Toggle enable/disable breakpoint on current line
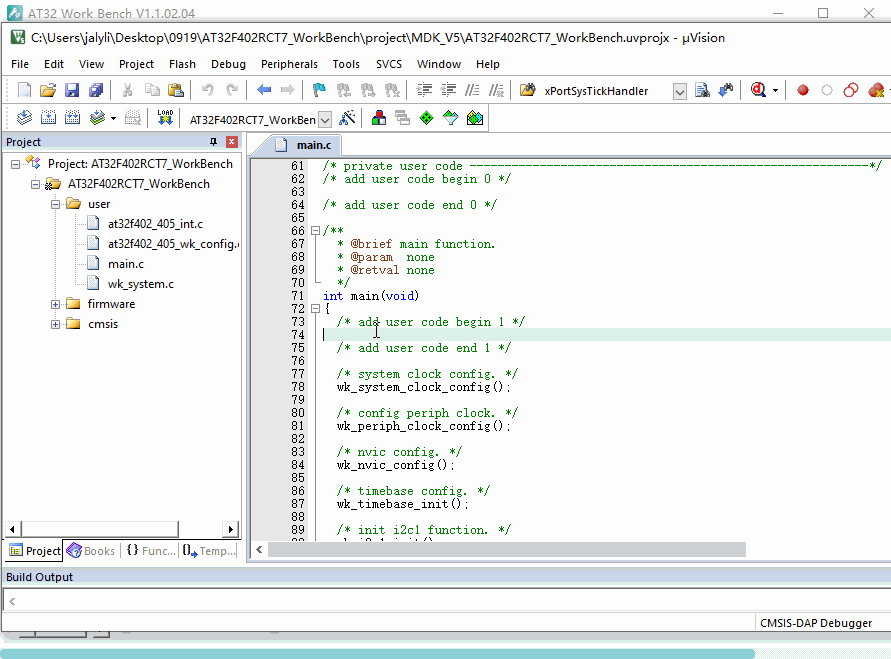The height and width of the screenshot is (659, 891). pos(827,90)
